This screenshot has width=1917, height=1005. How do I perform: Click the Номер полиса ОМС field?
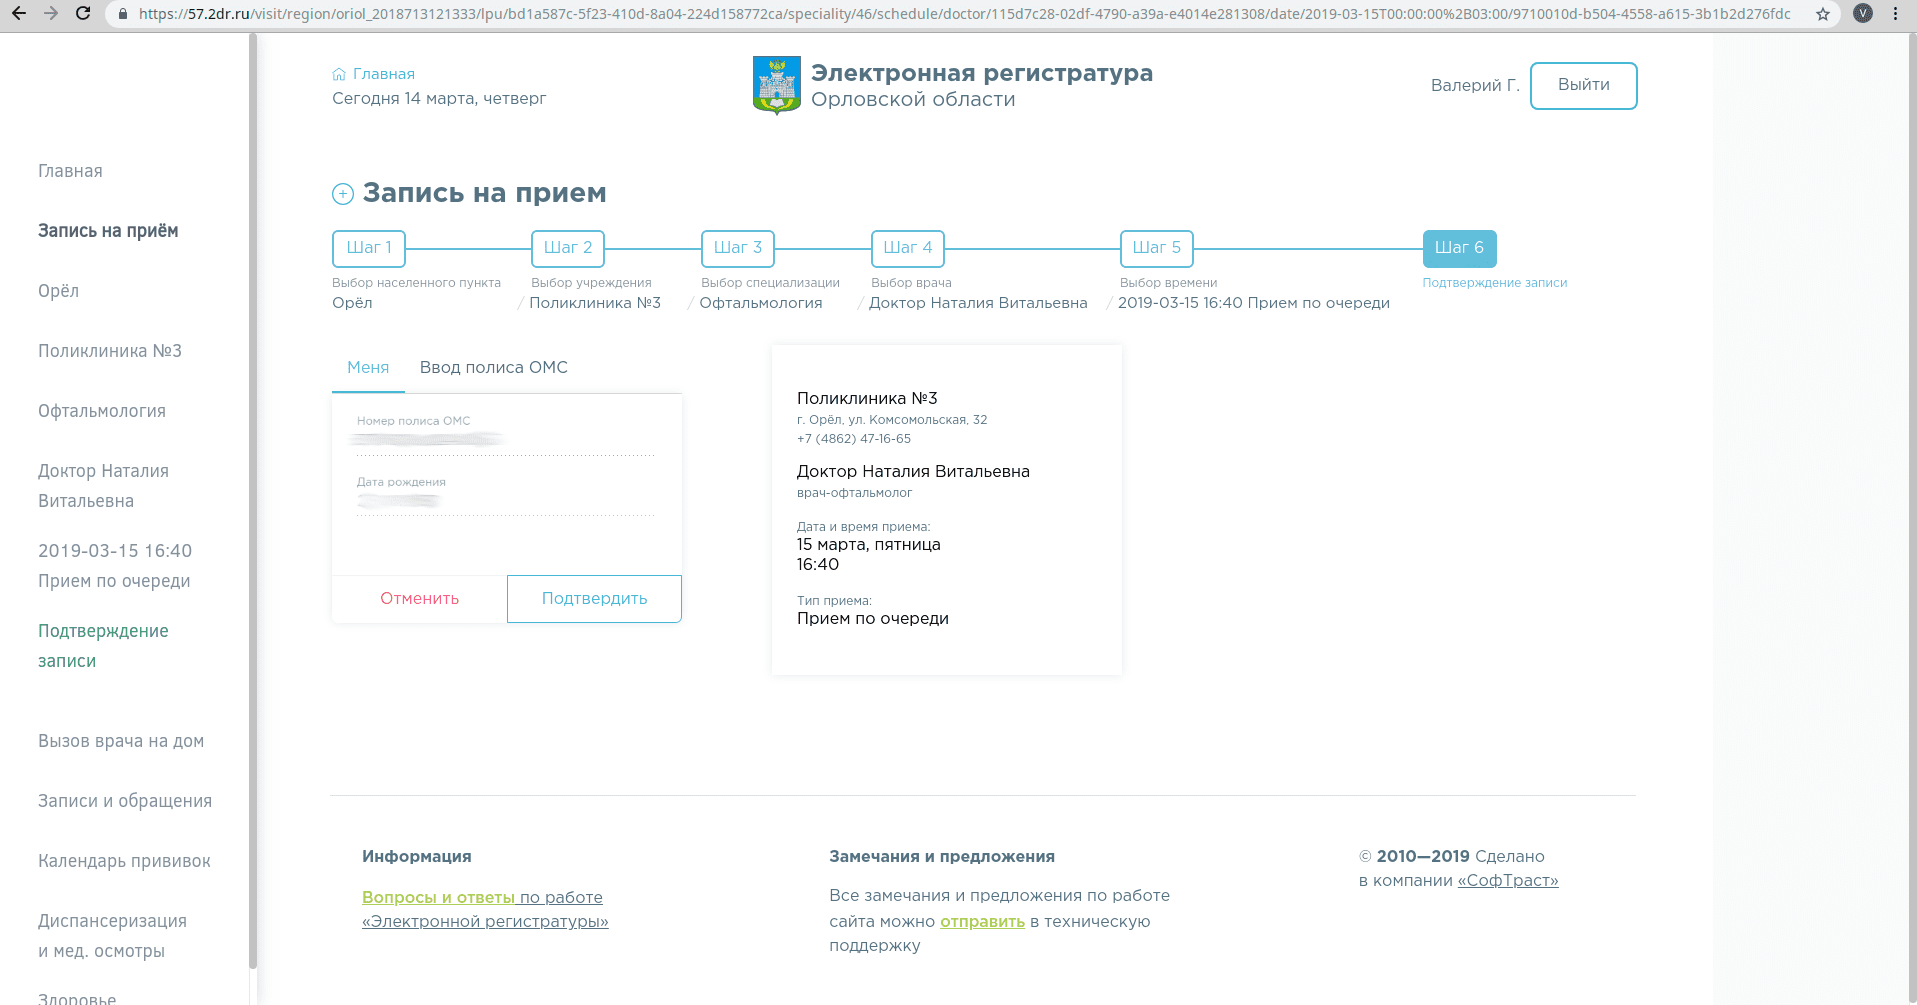click(505, 440)
